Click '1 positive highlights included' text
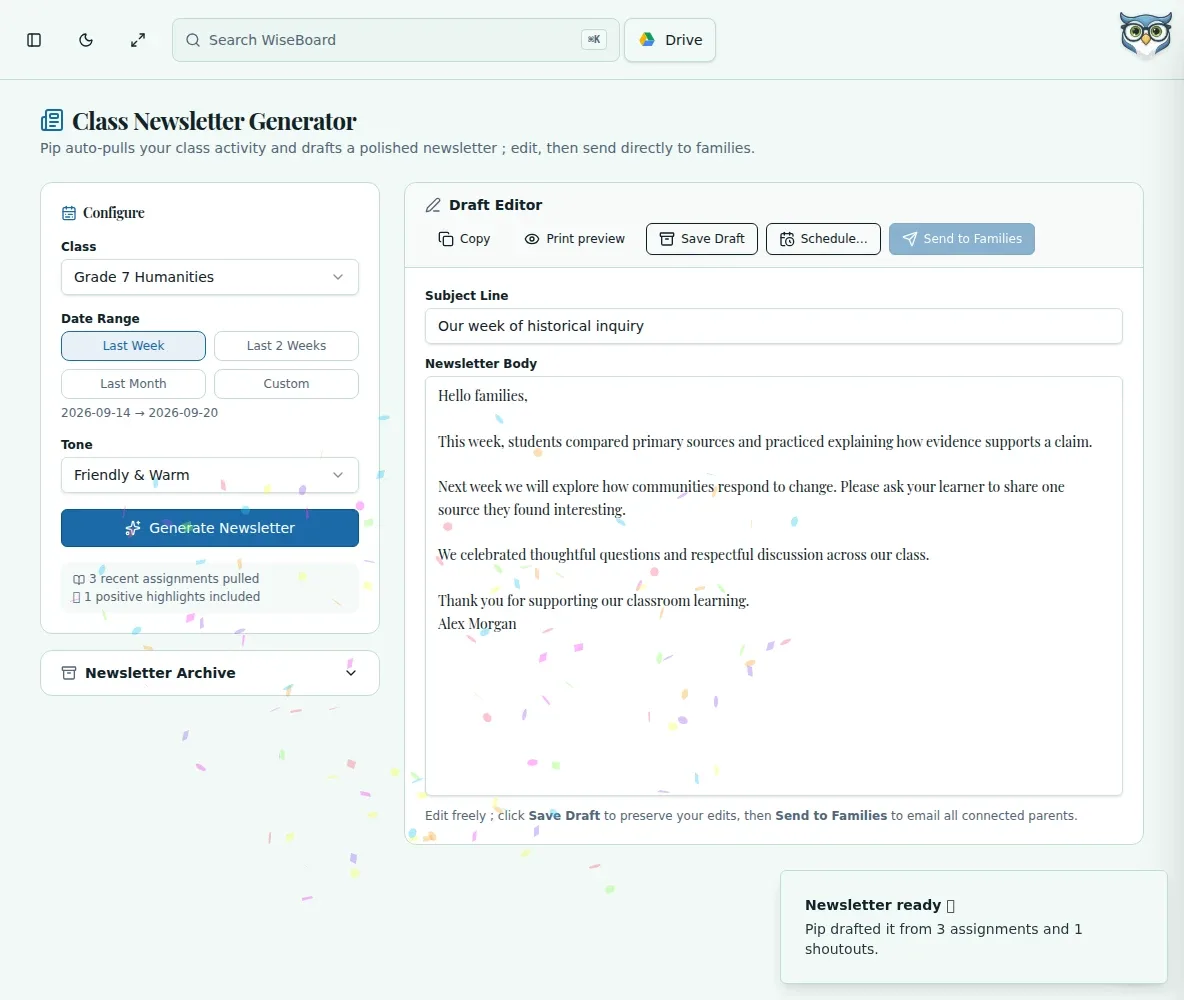 (172, 597)
